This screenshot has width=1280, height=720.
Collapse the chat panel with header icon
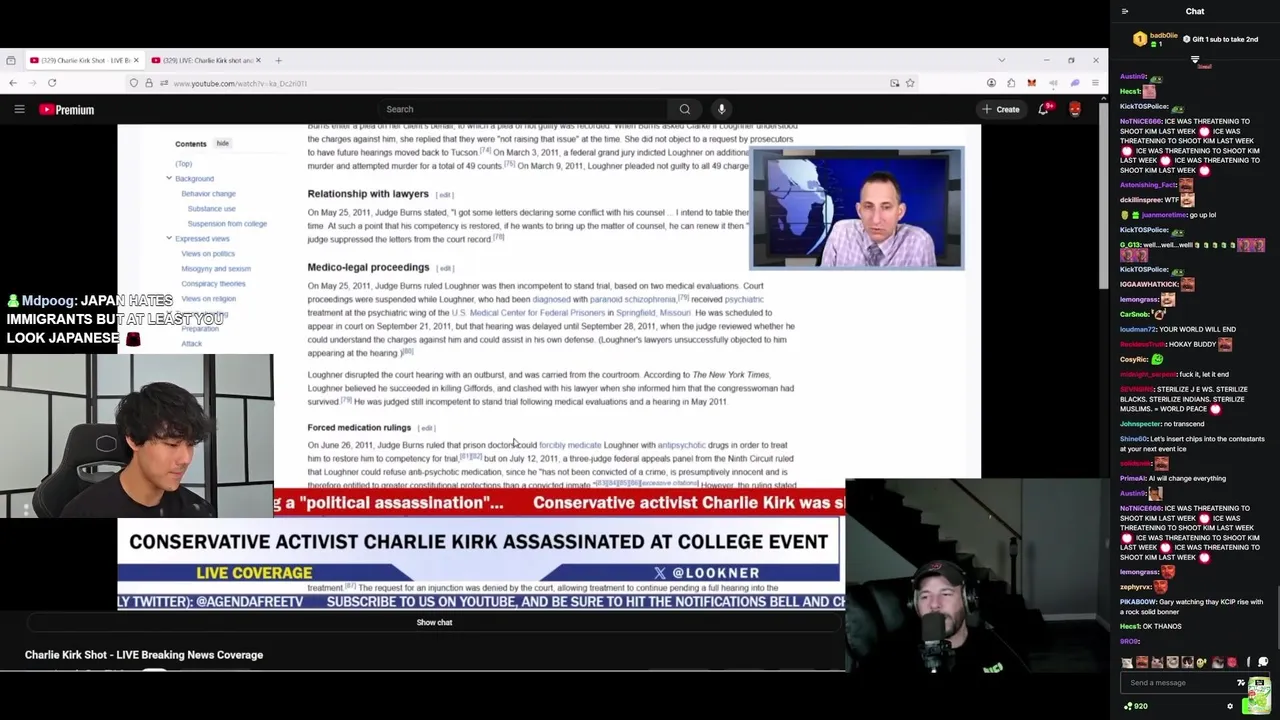1125,11
